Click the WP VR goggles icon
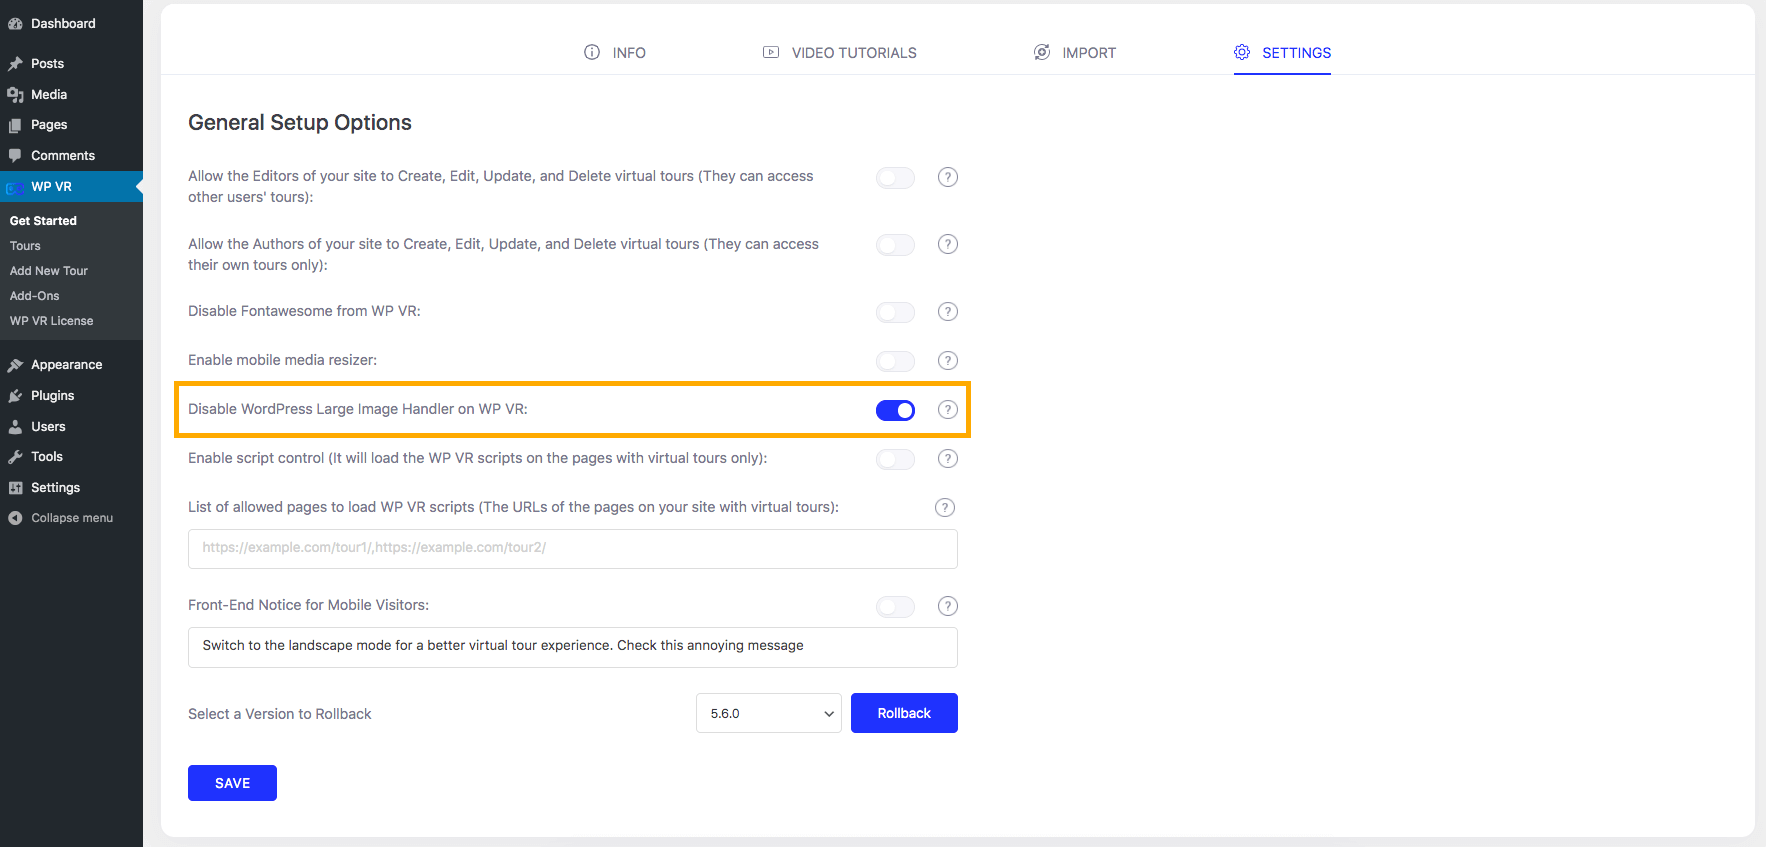1766x847 pixels. click(x=15, y=188)
